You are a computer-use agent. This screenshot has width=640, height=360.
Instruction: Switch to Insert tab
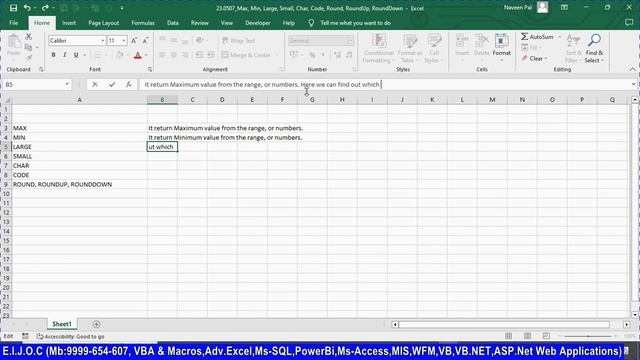(x=69, y=23)
